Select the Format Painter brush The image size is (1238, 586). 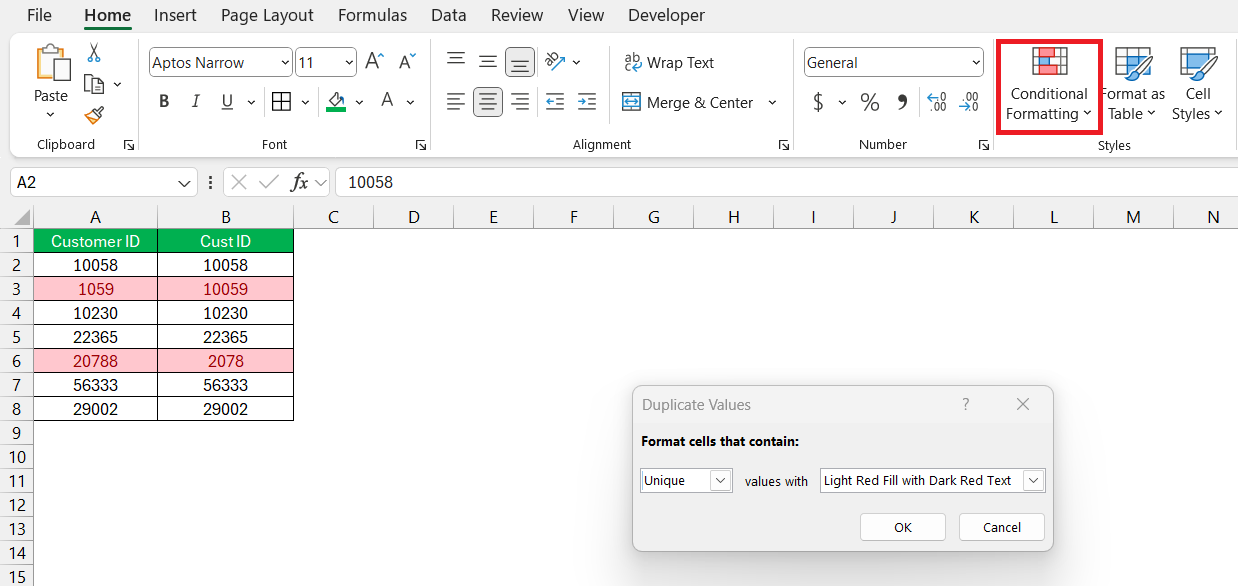pyautogui.click(x=94, y=116)
